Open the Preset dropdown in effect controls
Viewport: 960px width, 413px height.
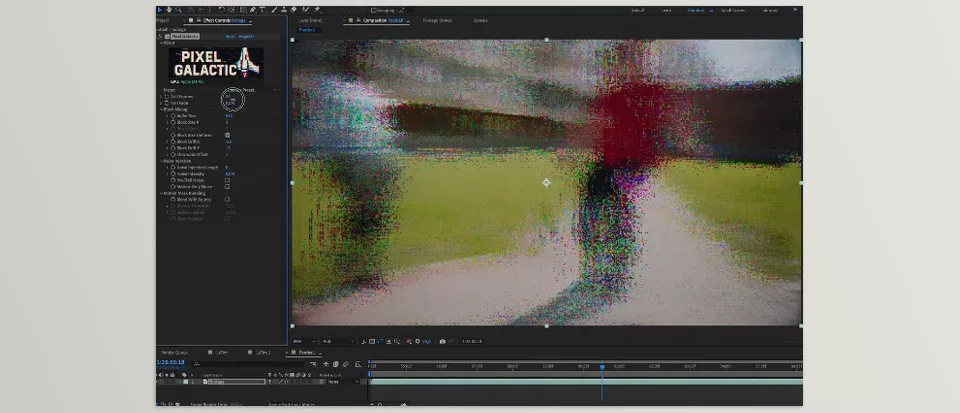coord(251,90)
